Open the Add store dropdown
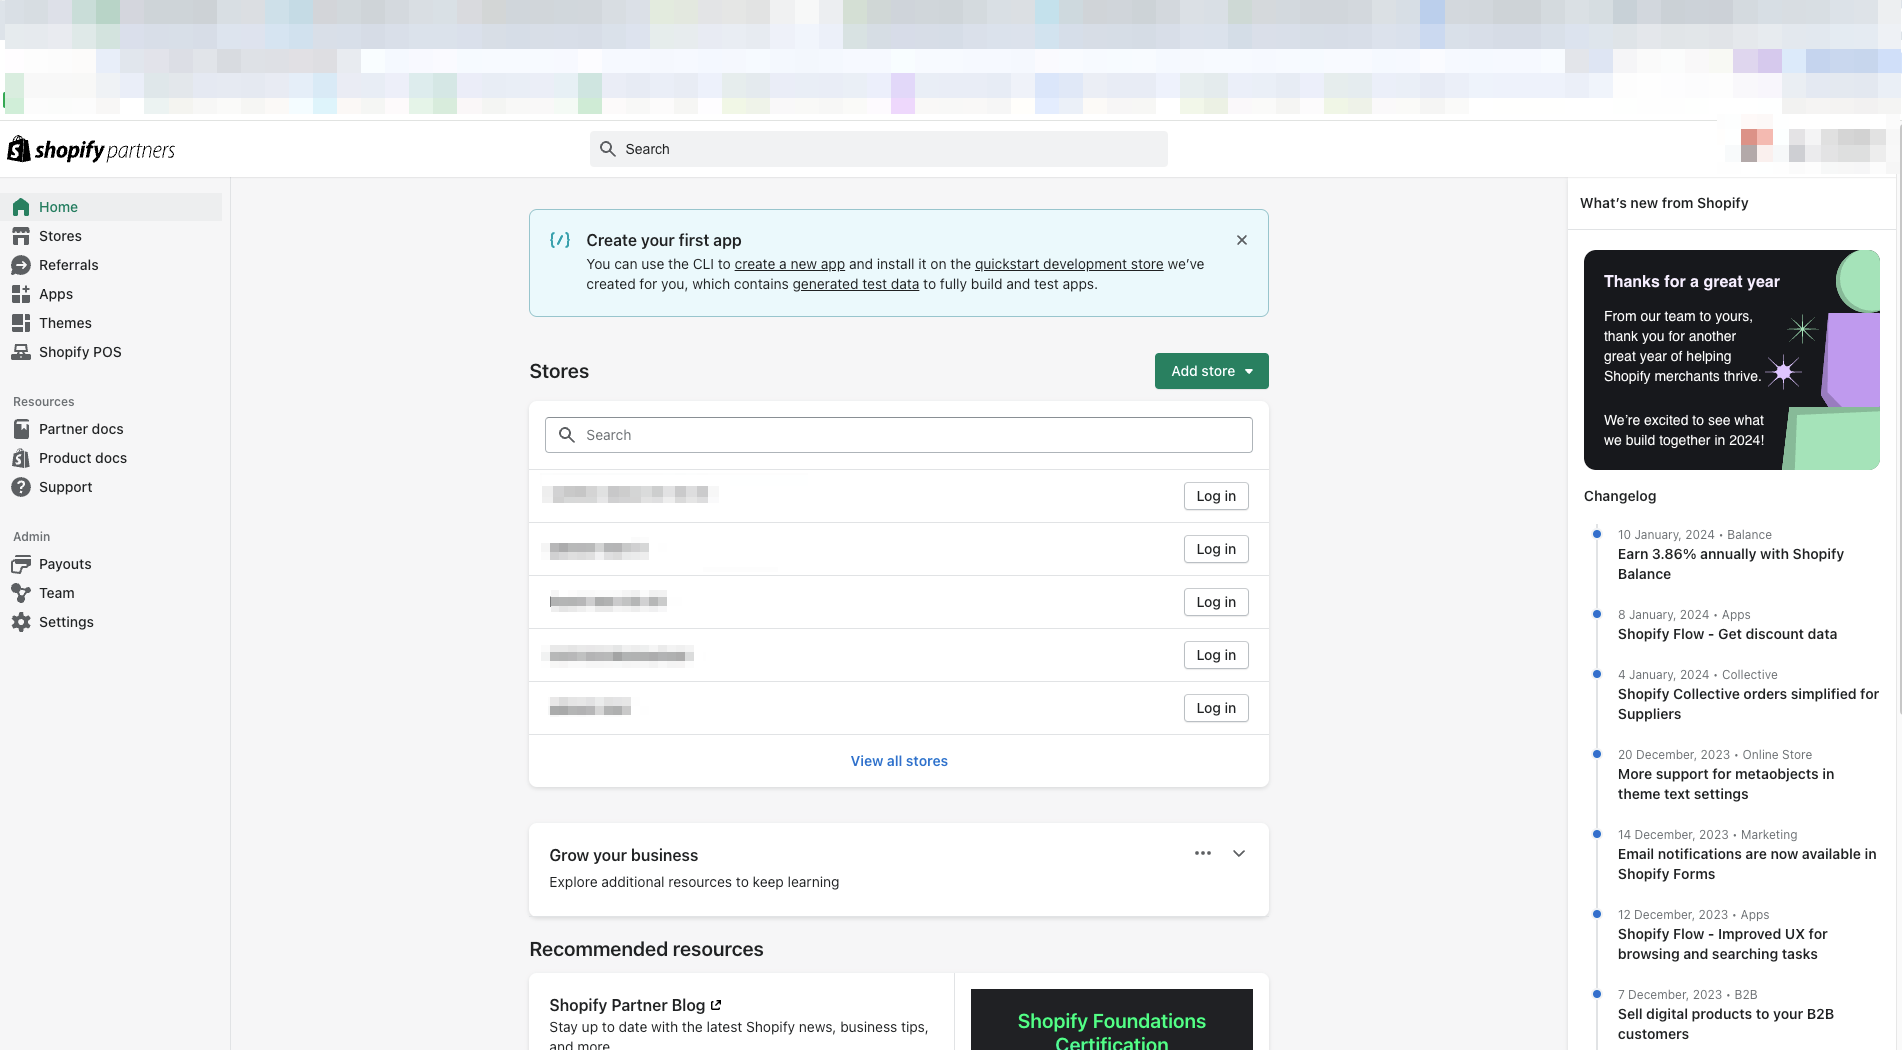The width and height of the screenshot is (1902, 1050). coord(1212,371)
